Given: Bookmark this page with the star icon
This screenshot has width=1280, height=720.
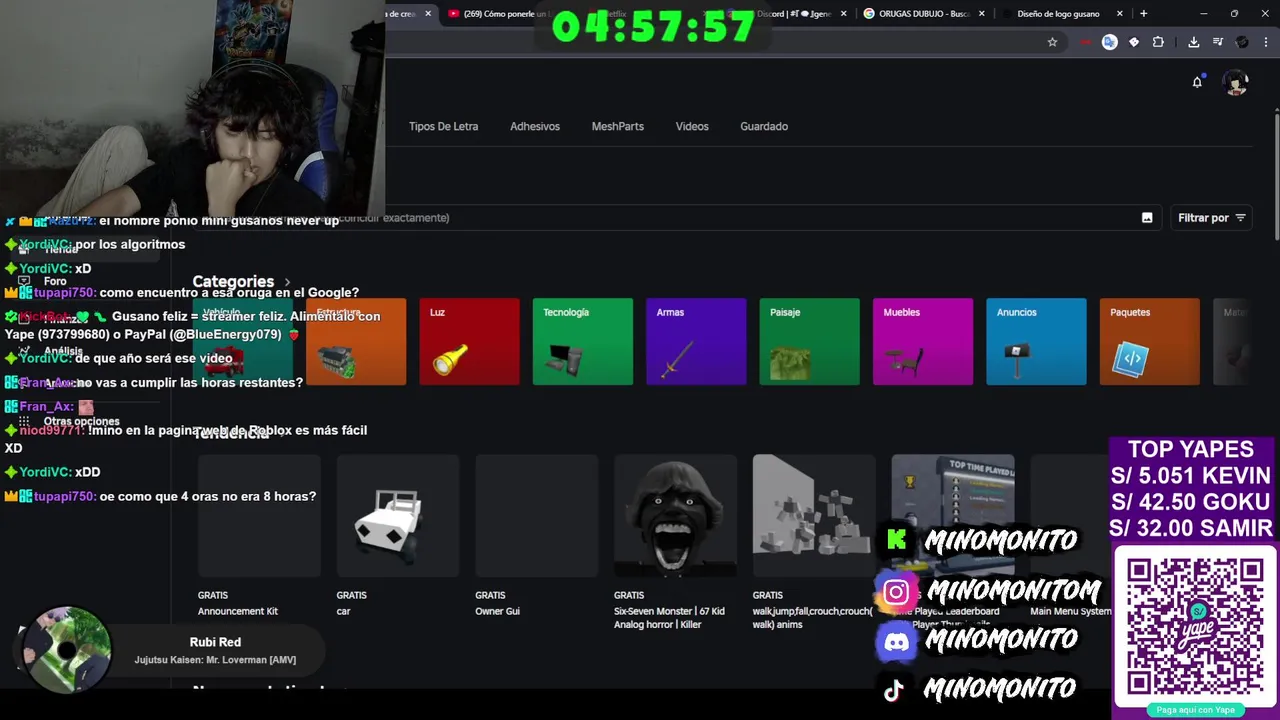Looking at the screenshot, I should click(1052, 42).
